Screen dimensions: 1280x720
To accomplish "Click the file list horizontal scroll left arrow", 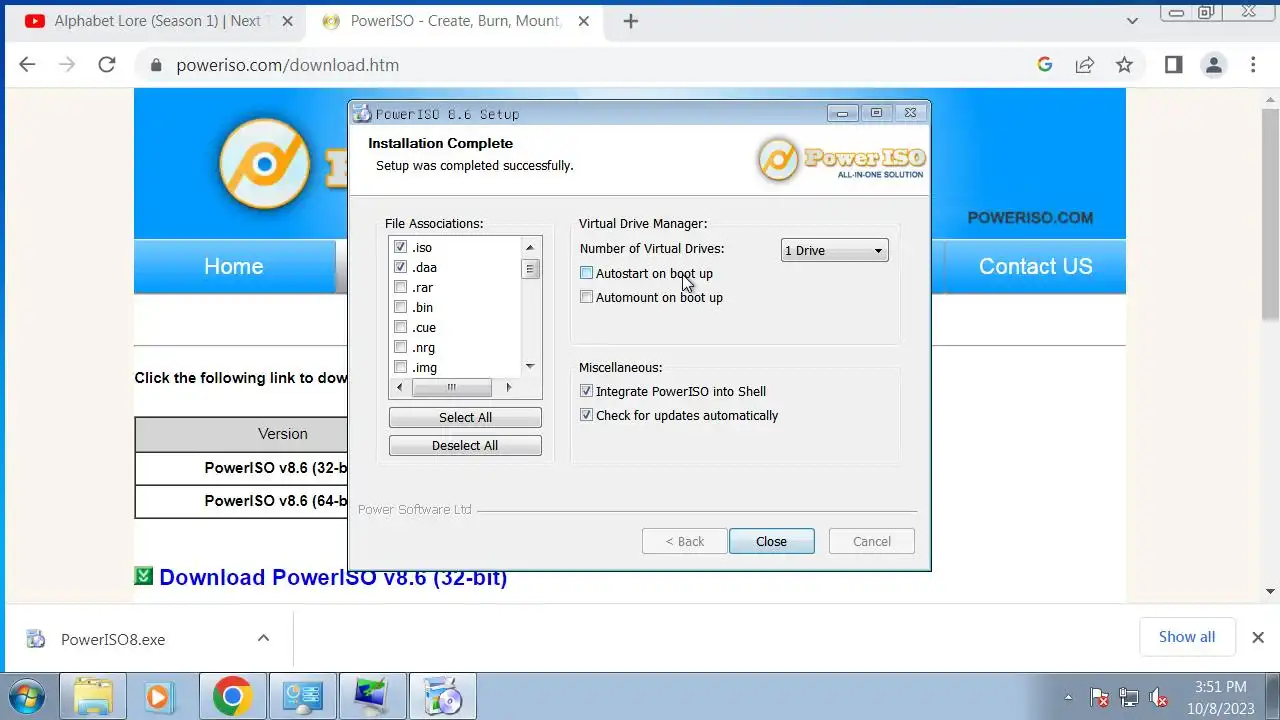I will pyautogui.click(x=400, y=387).
